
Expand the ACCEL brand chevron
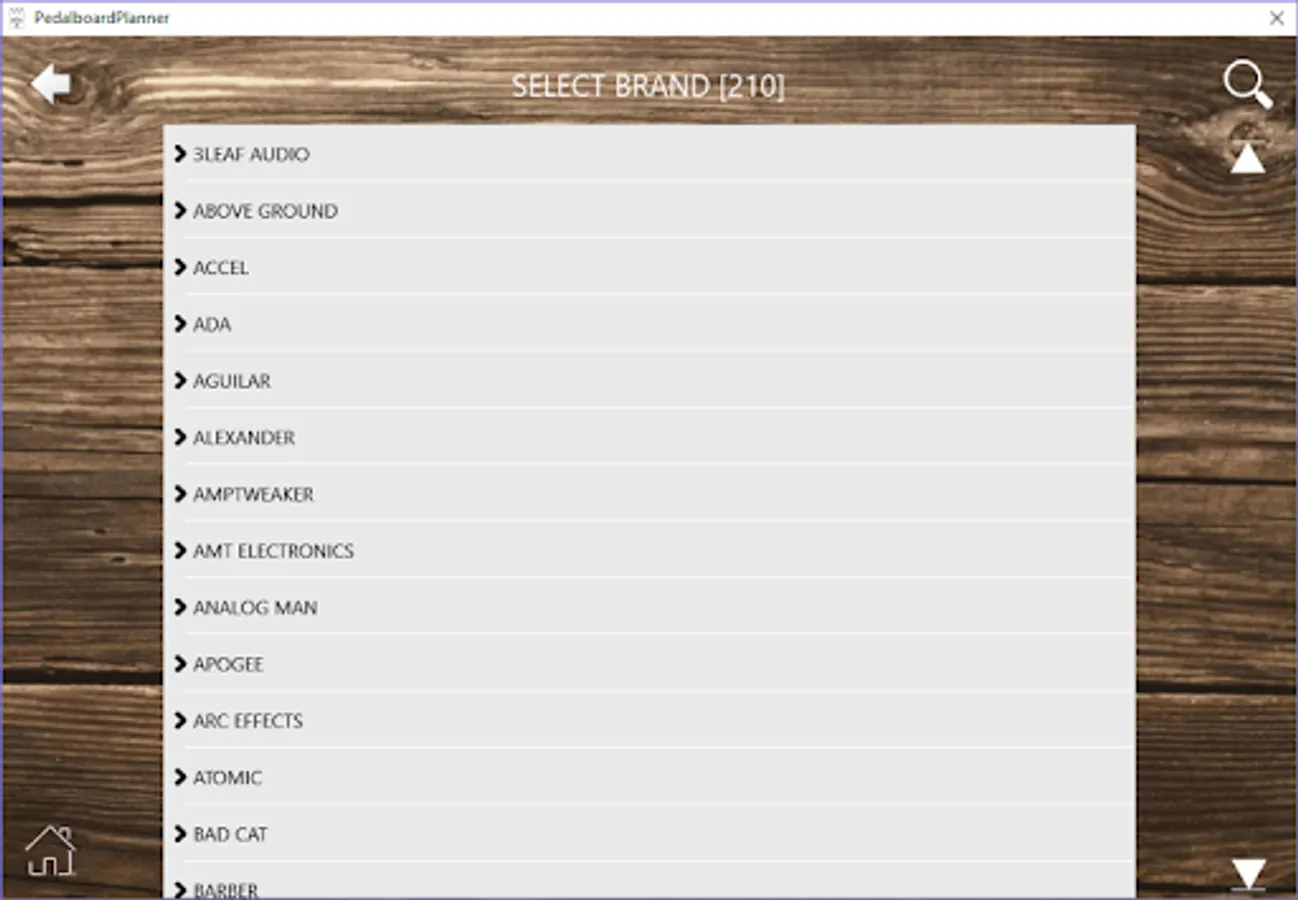(x=181, y=267)
